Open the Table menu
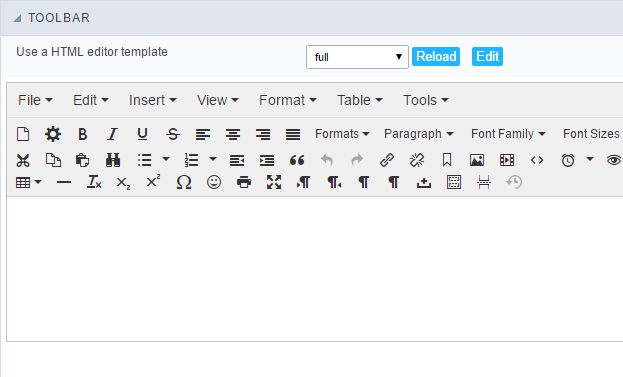The height and width of the screenshot is (377, 623). click(360, 100)
